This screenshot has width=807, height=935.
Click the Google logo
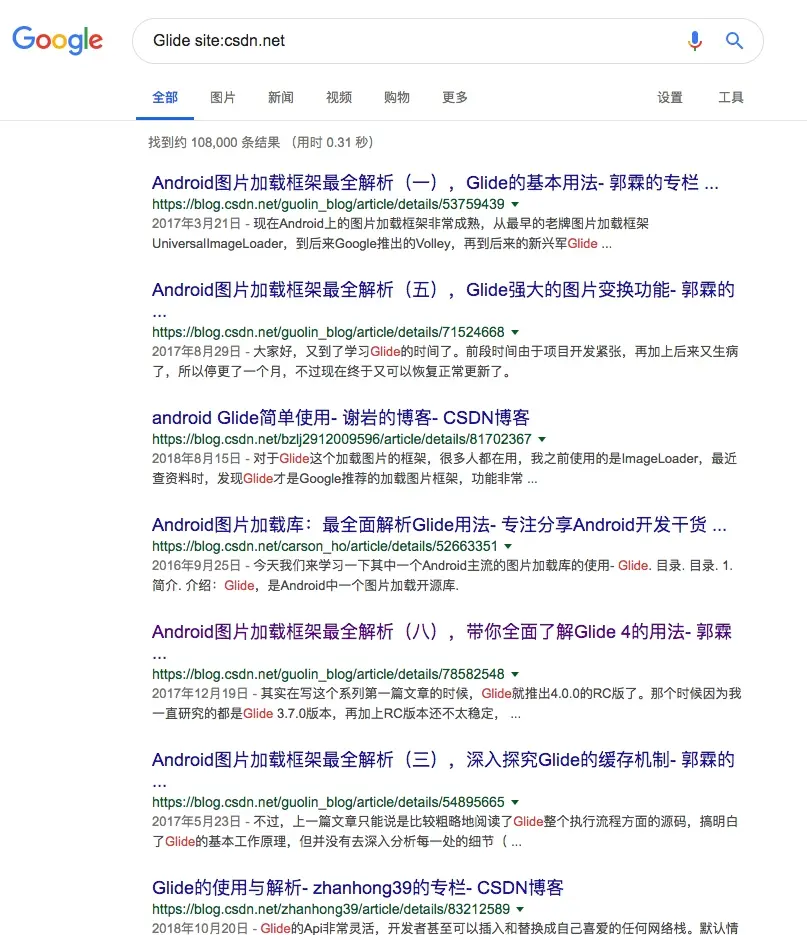pyautogui.click(x=57, y=40)
